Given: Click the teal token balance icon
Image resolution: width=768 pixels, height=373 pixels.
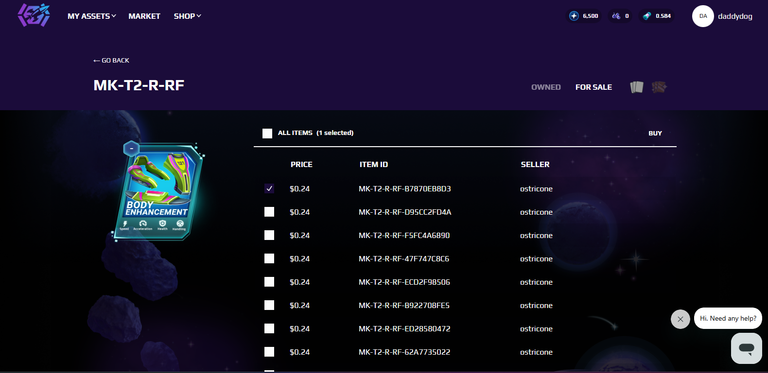Looking at the screenshot, I should click(x=647, y=16).
